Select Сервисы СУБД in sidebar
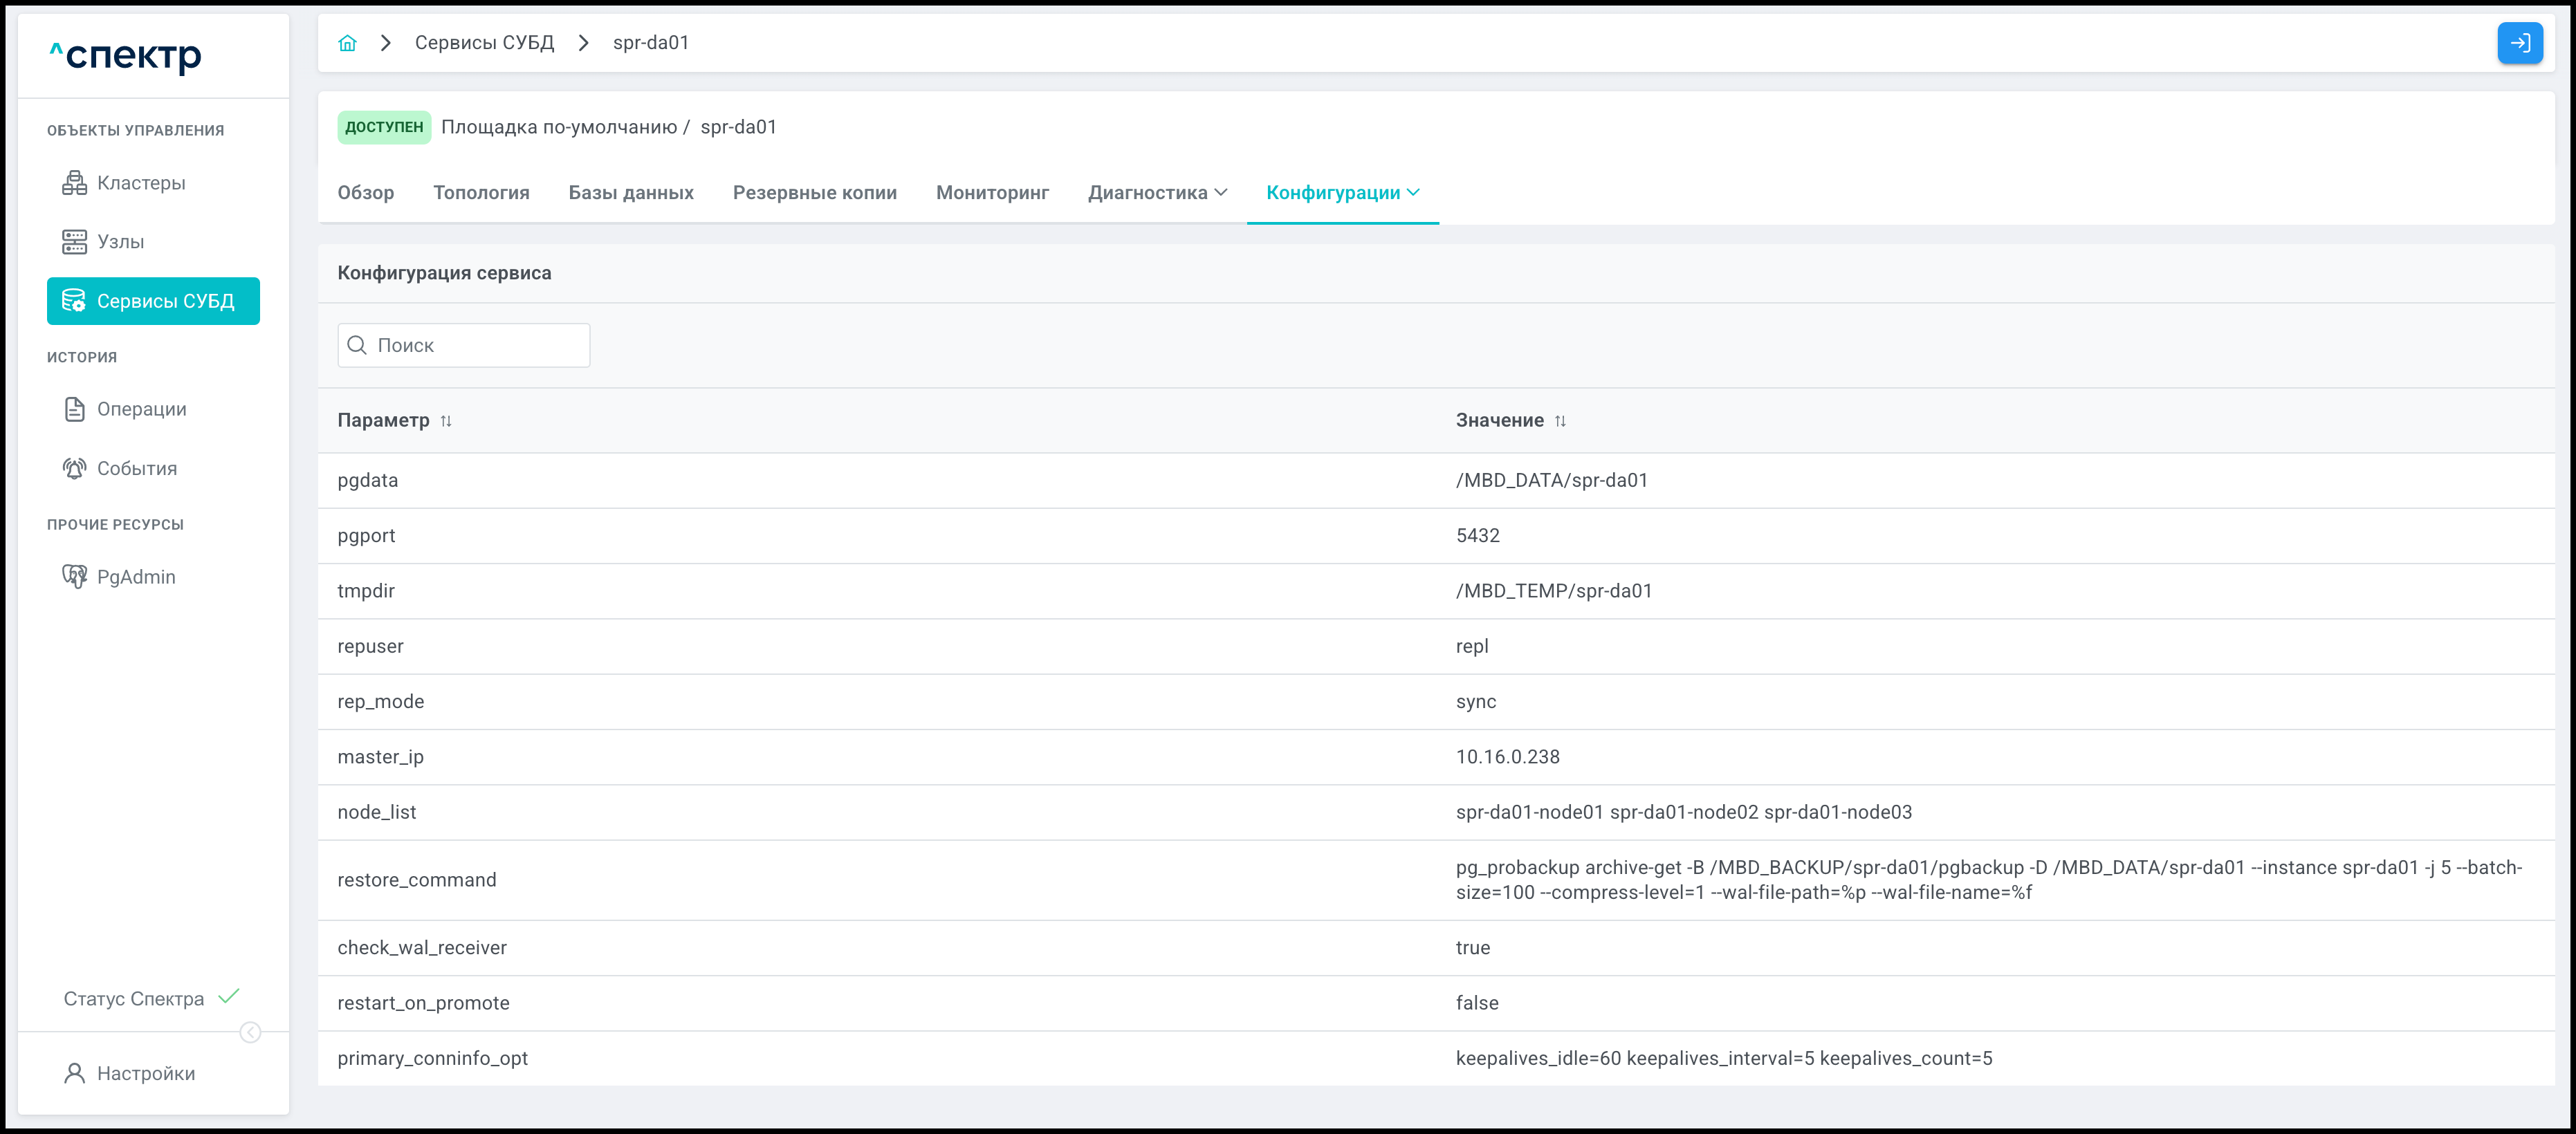The width and height of the screenshot is (2576, 1134). (x=153, y=301)
